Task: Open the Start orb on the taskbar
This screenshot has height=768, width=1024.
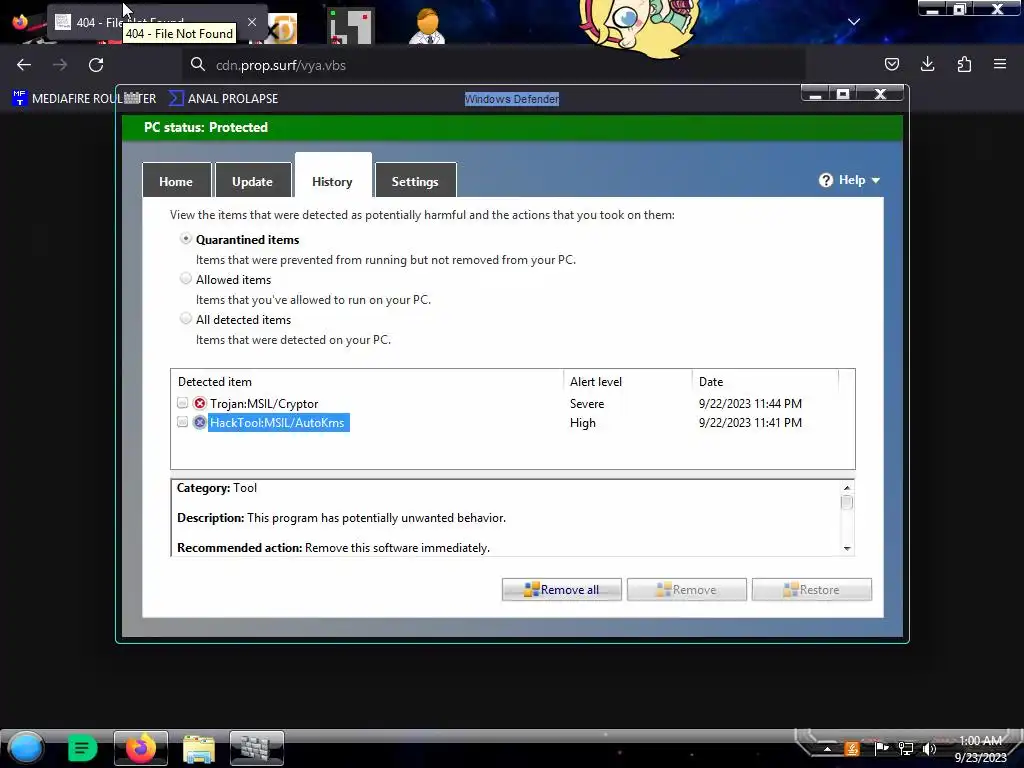Action: (x=26, y=748)
